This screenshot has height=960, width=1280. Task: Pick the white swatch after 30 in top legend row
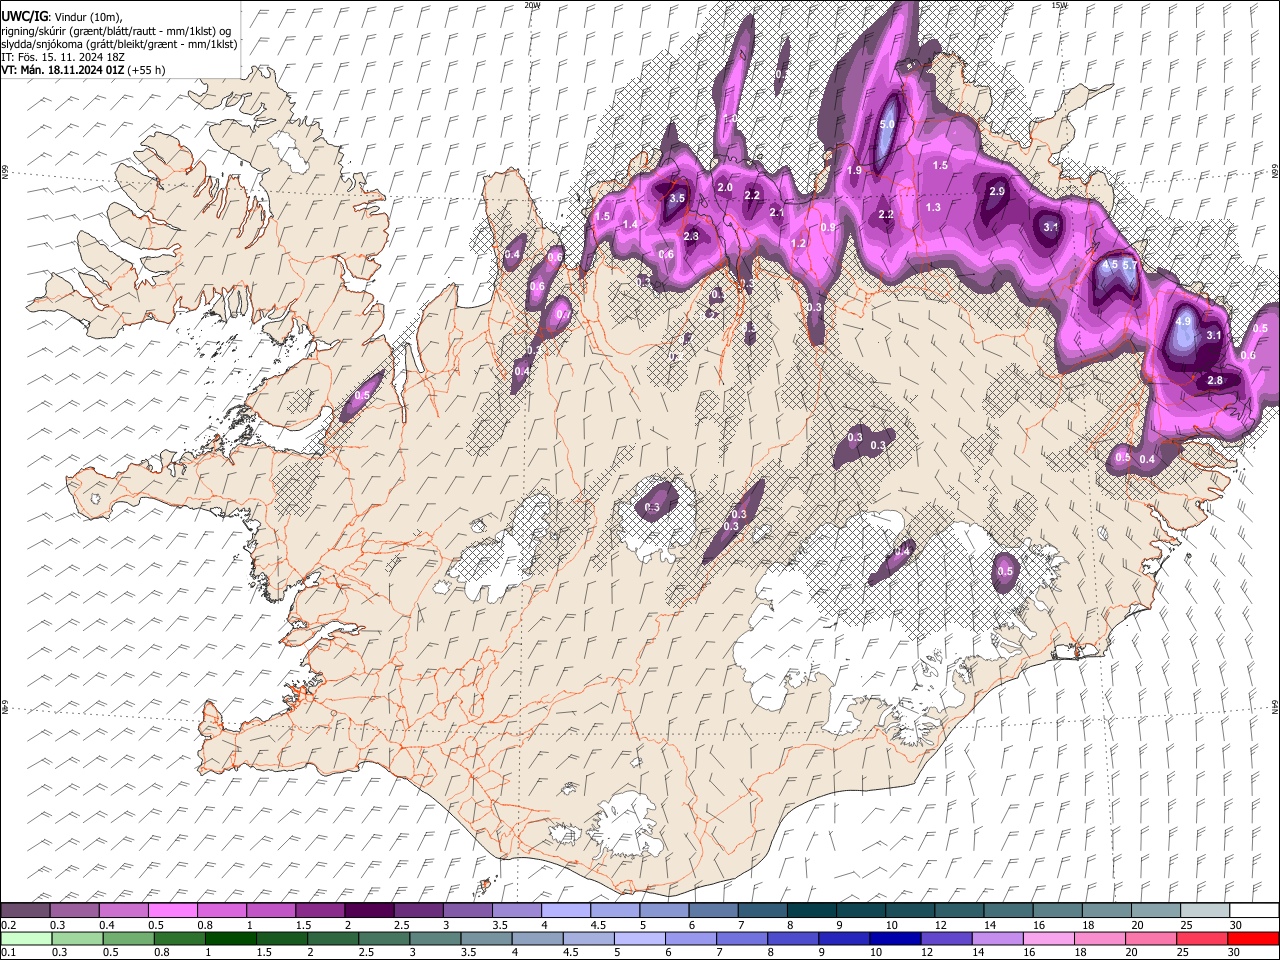(x=1254, y=910)
